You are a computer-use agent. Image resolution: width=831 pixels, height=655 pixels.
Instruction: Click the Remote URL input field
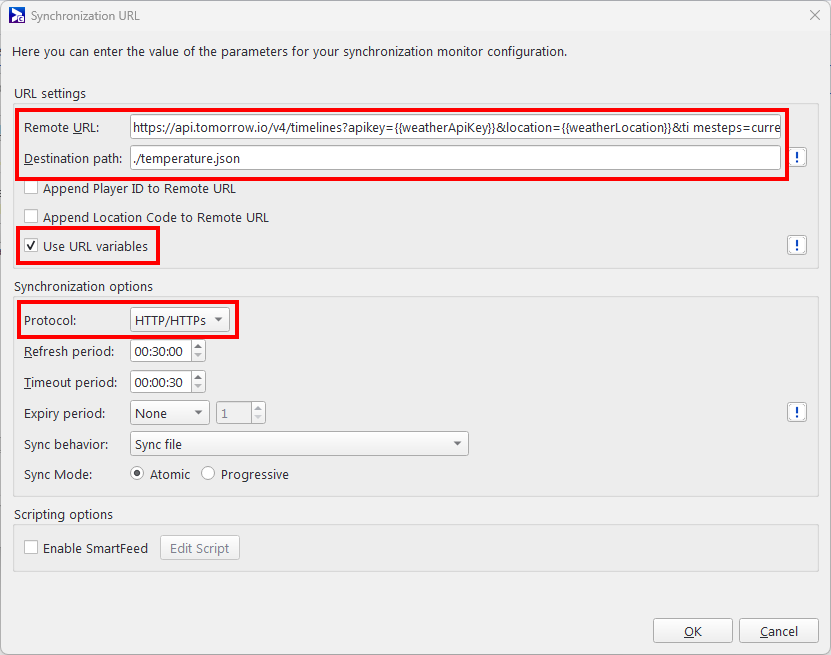click(x=455, y=128)
